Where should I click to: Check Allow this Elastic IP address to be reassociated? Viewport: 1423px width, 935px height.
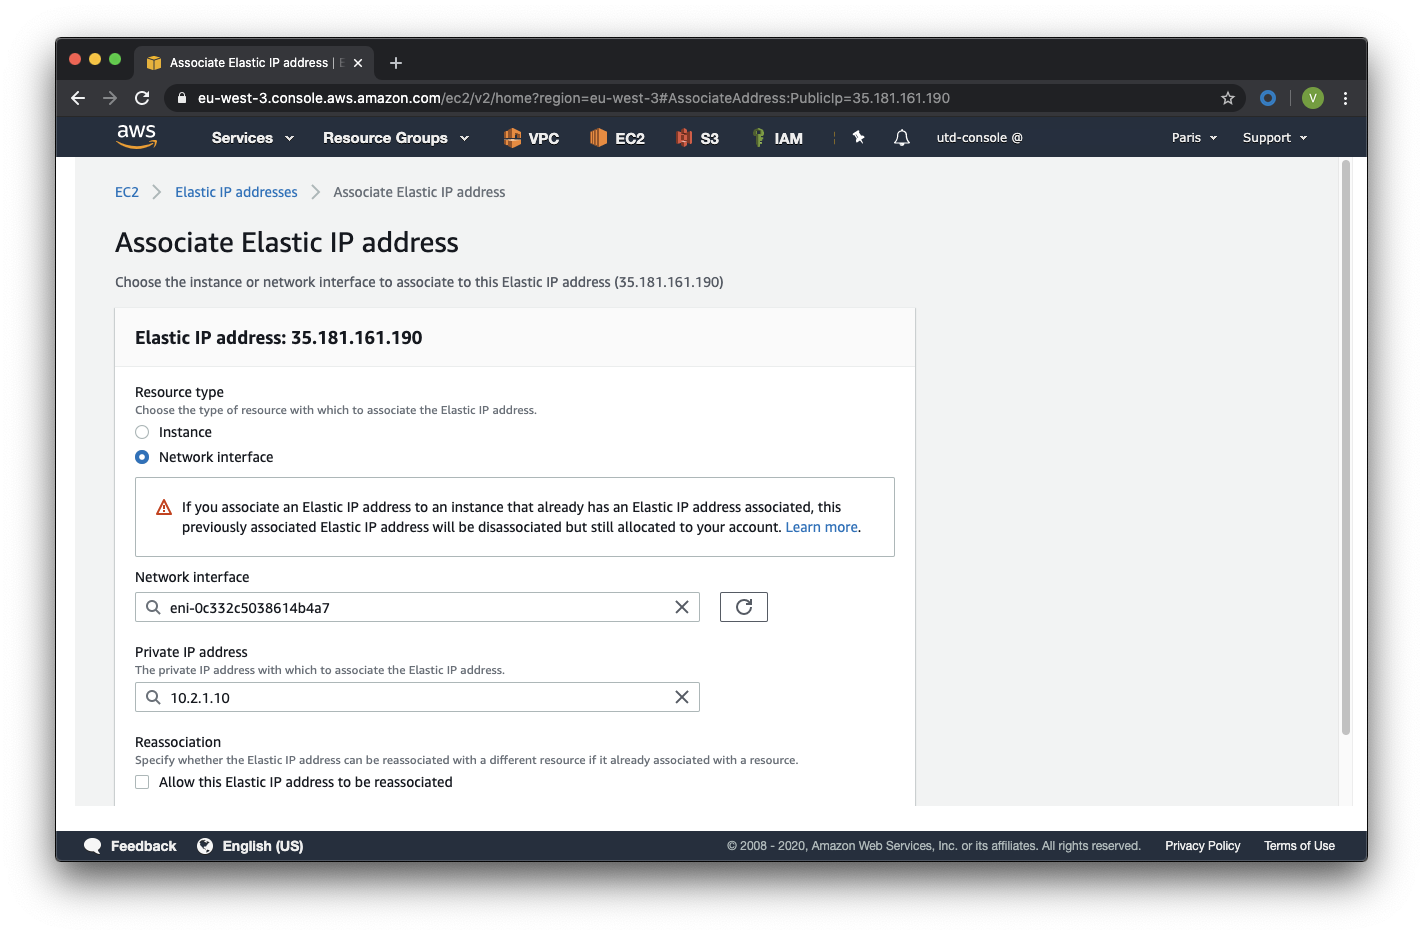point(142,782)
